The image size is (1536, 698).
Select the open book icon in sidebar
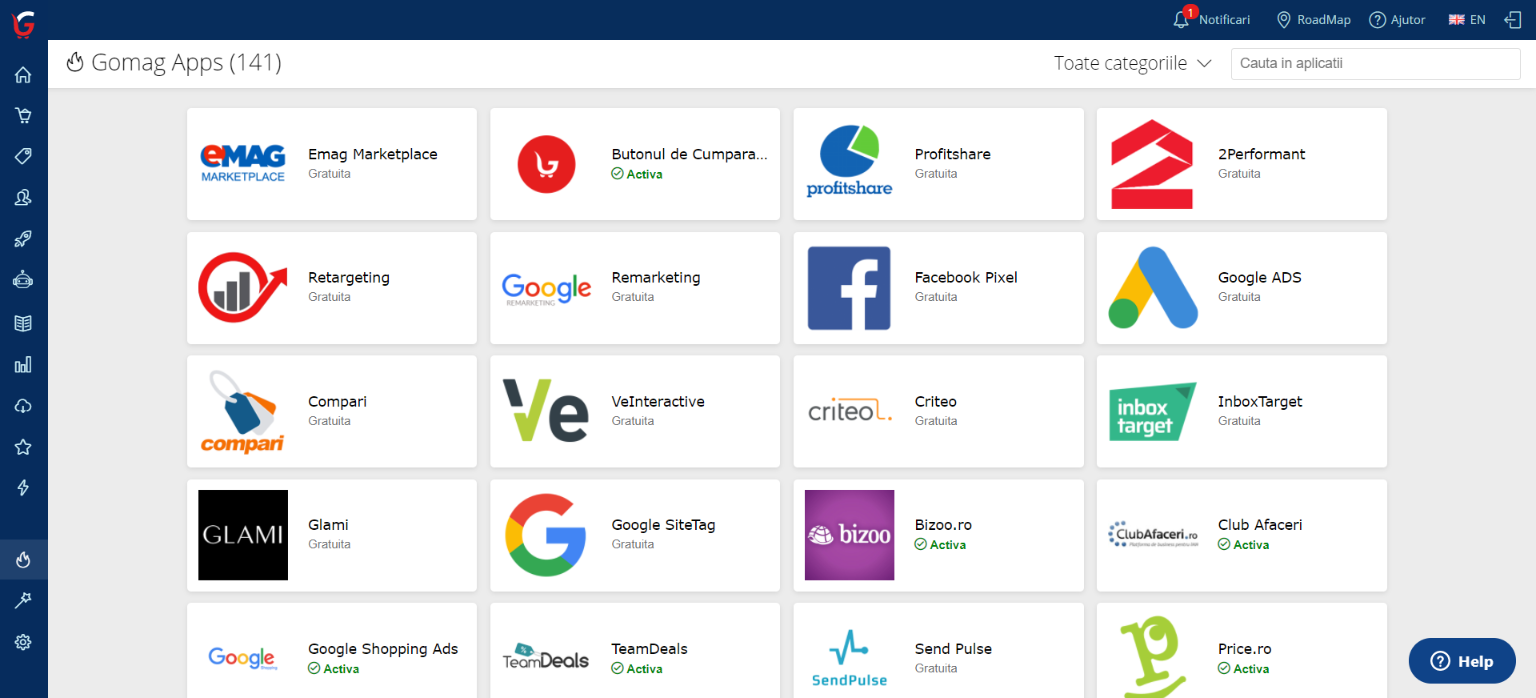pos(23,323)
